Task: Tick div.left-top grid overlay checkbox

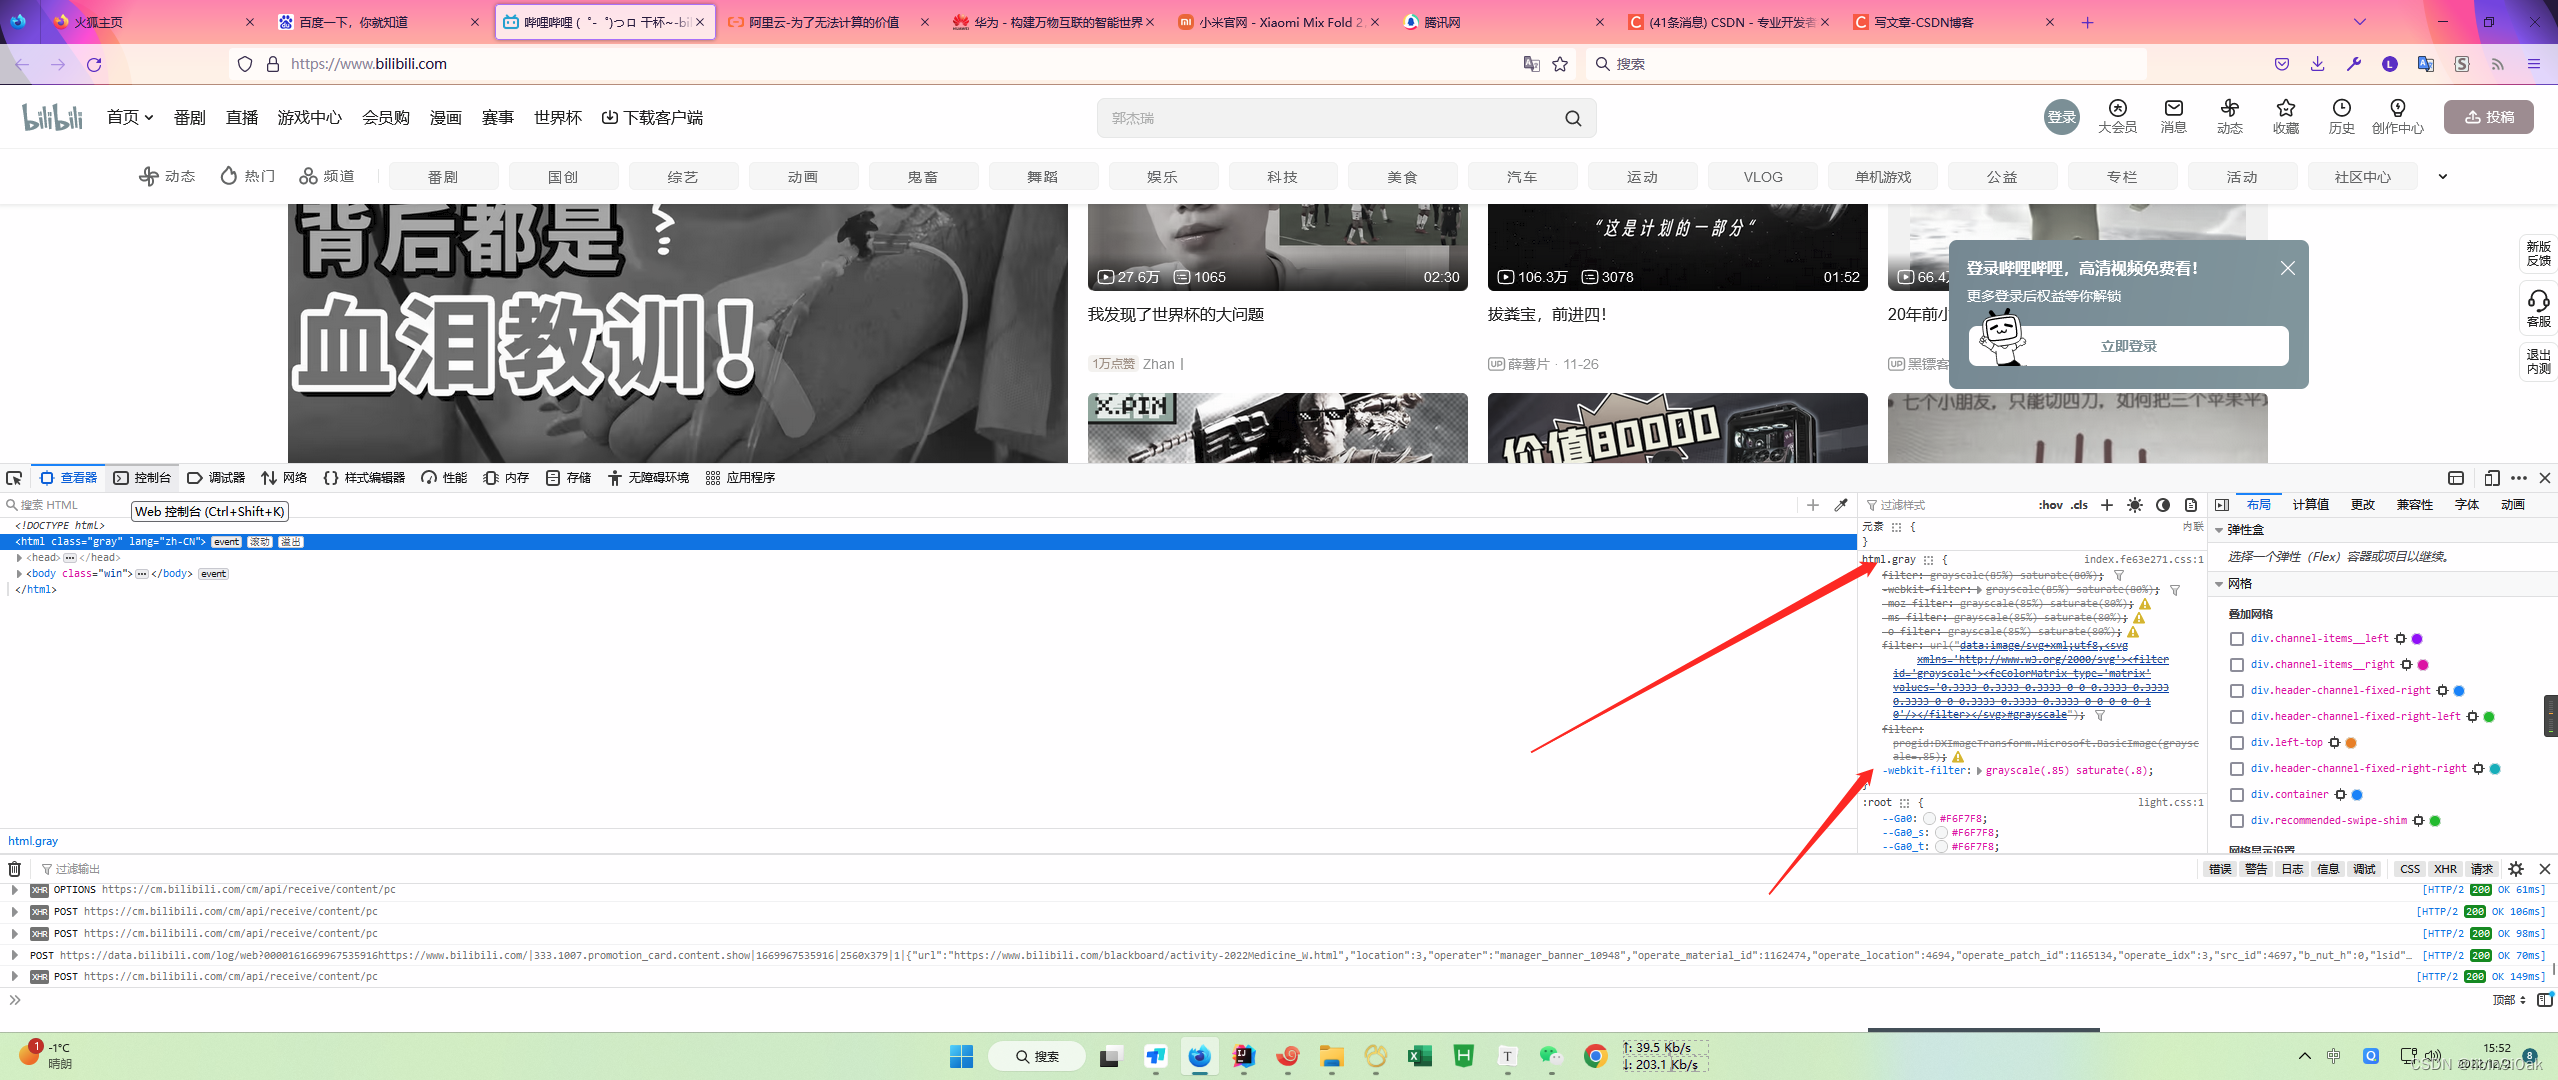Action: click(2237, 743)
